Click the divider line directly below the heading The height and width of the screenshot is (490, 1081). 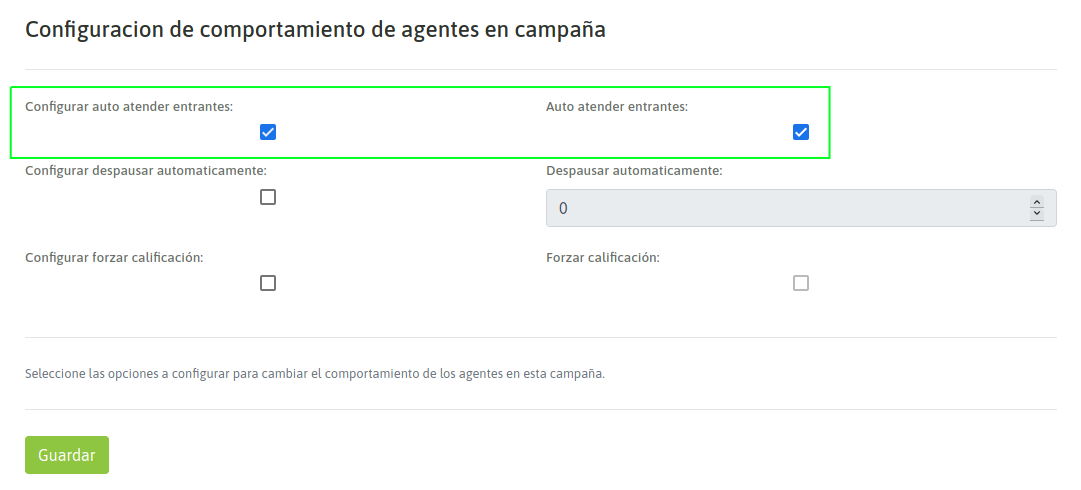point(540,69)
